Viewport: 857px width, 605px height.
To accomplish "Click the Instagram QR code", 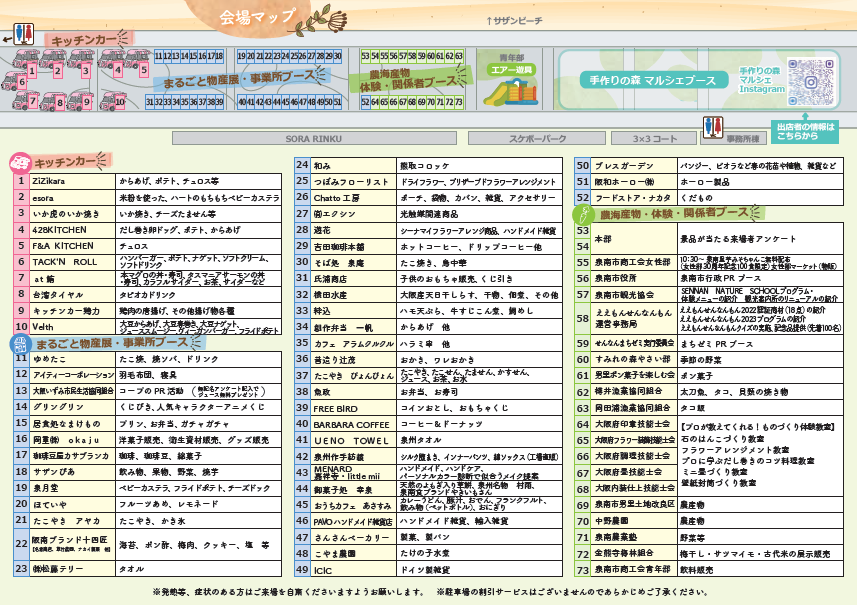I will (813, 78).
